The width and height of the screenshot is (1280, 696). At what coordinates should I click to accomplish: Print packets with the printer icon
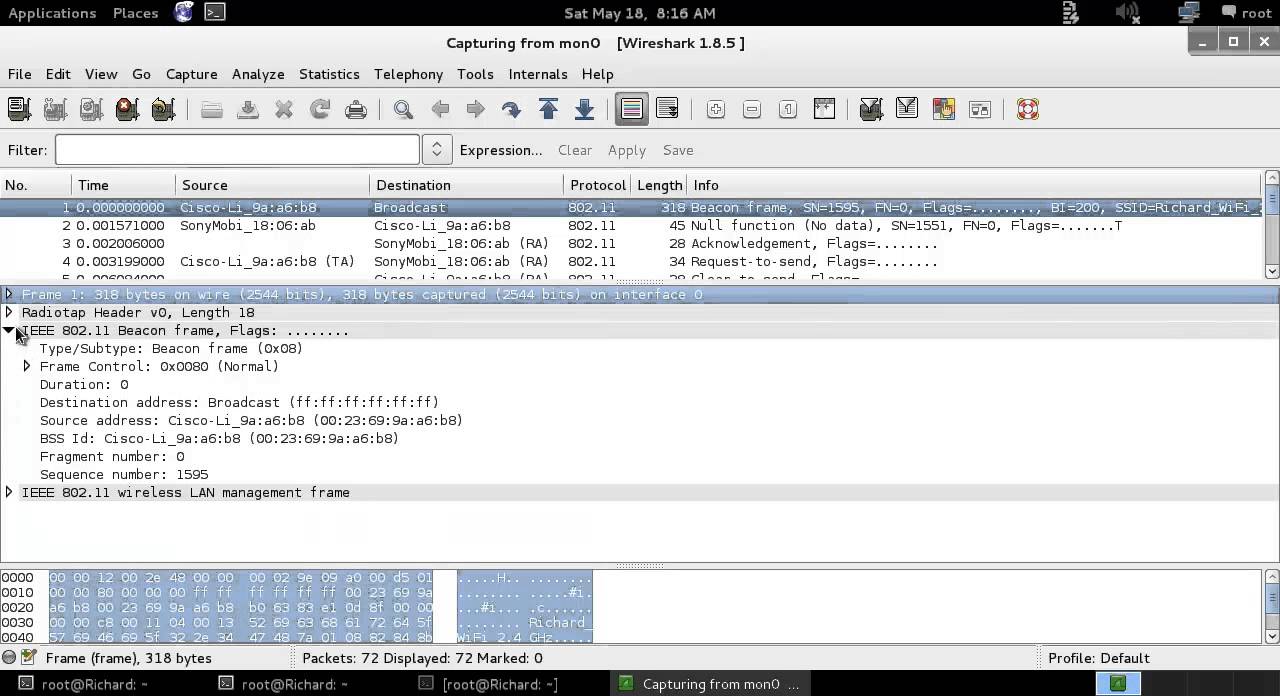pos(356,109)
